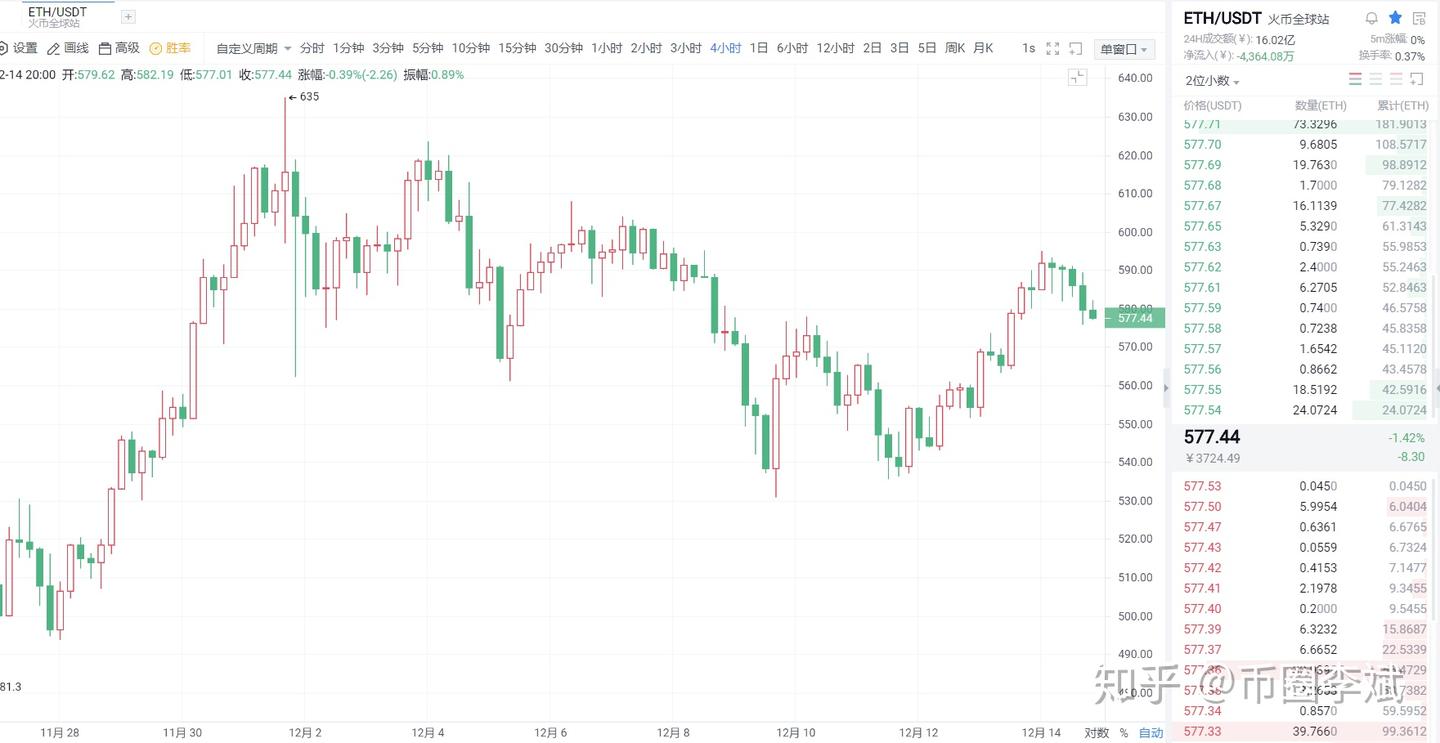This screenshot has height=743, width=1440.
Task: Expand the custom period (自定义周期) dropdown
Action: point(254,48)
